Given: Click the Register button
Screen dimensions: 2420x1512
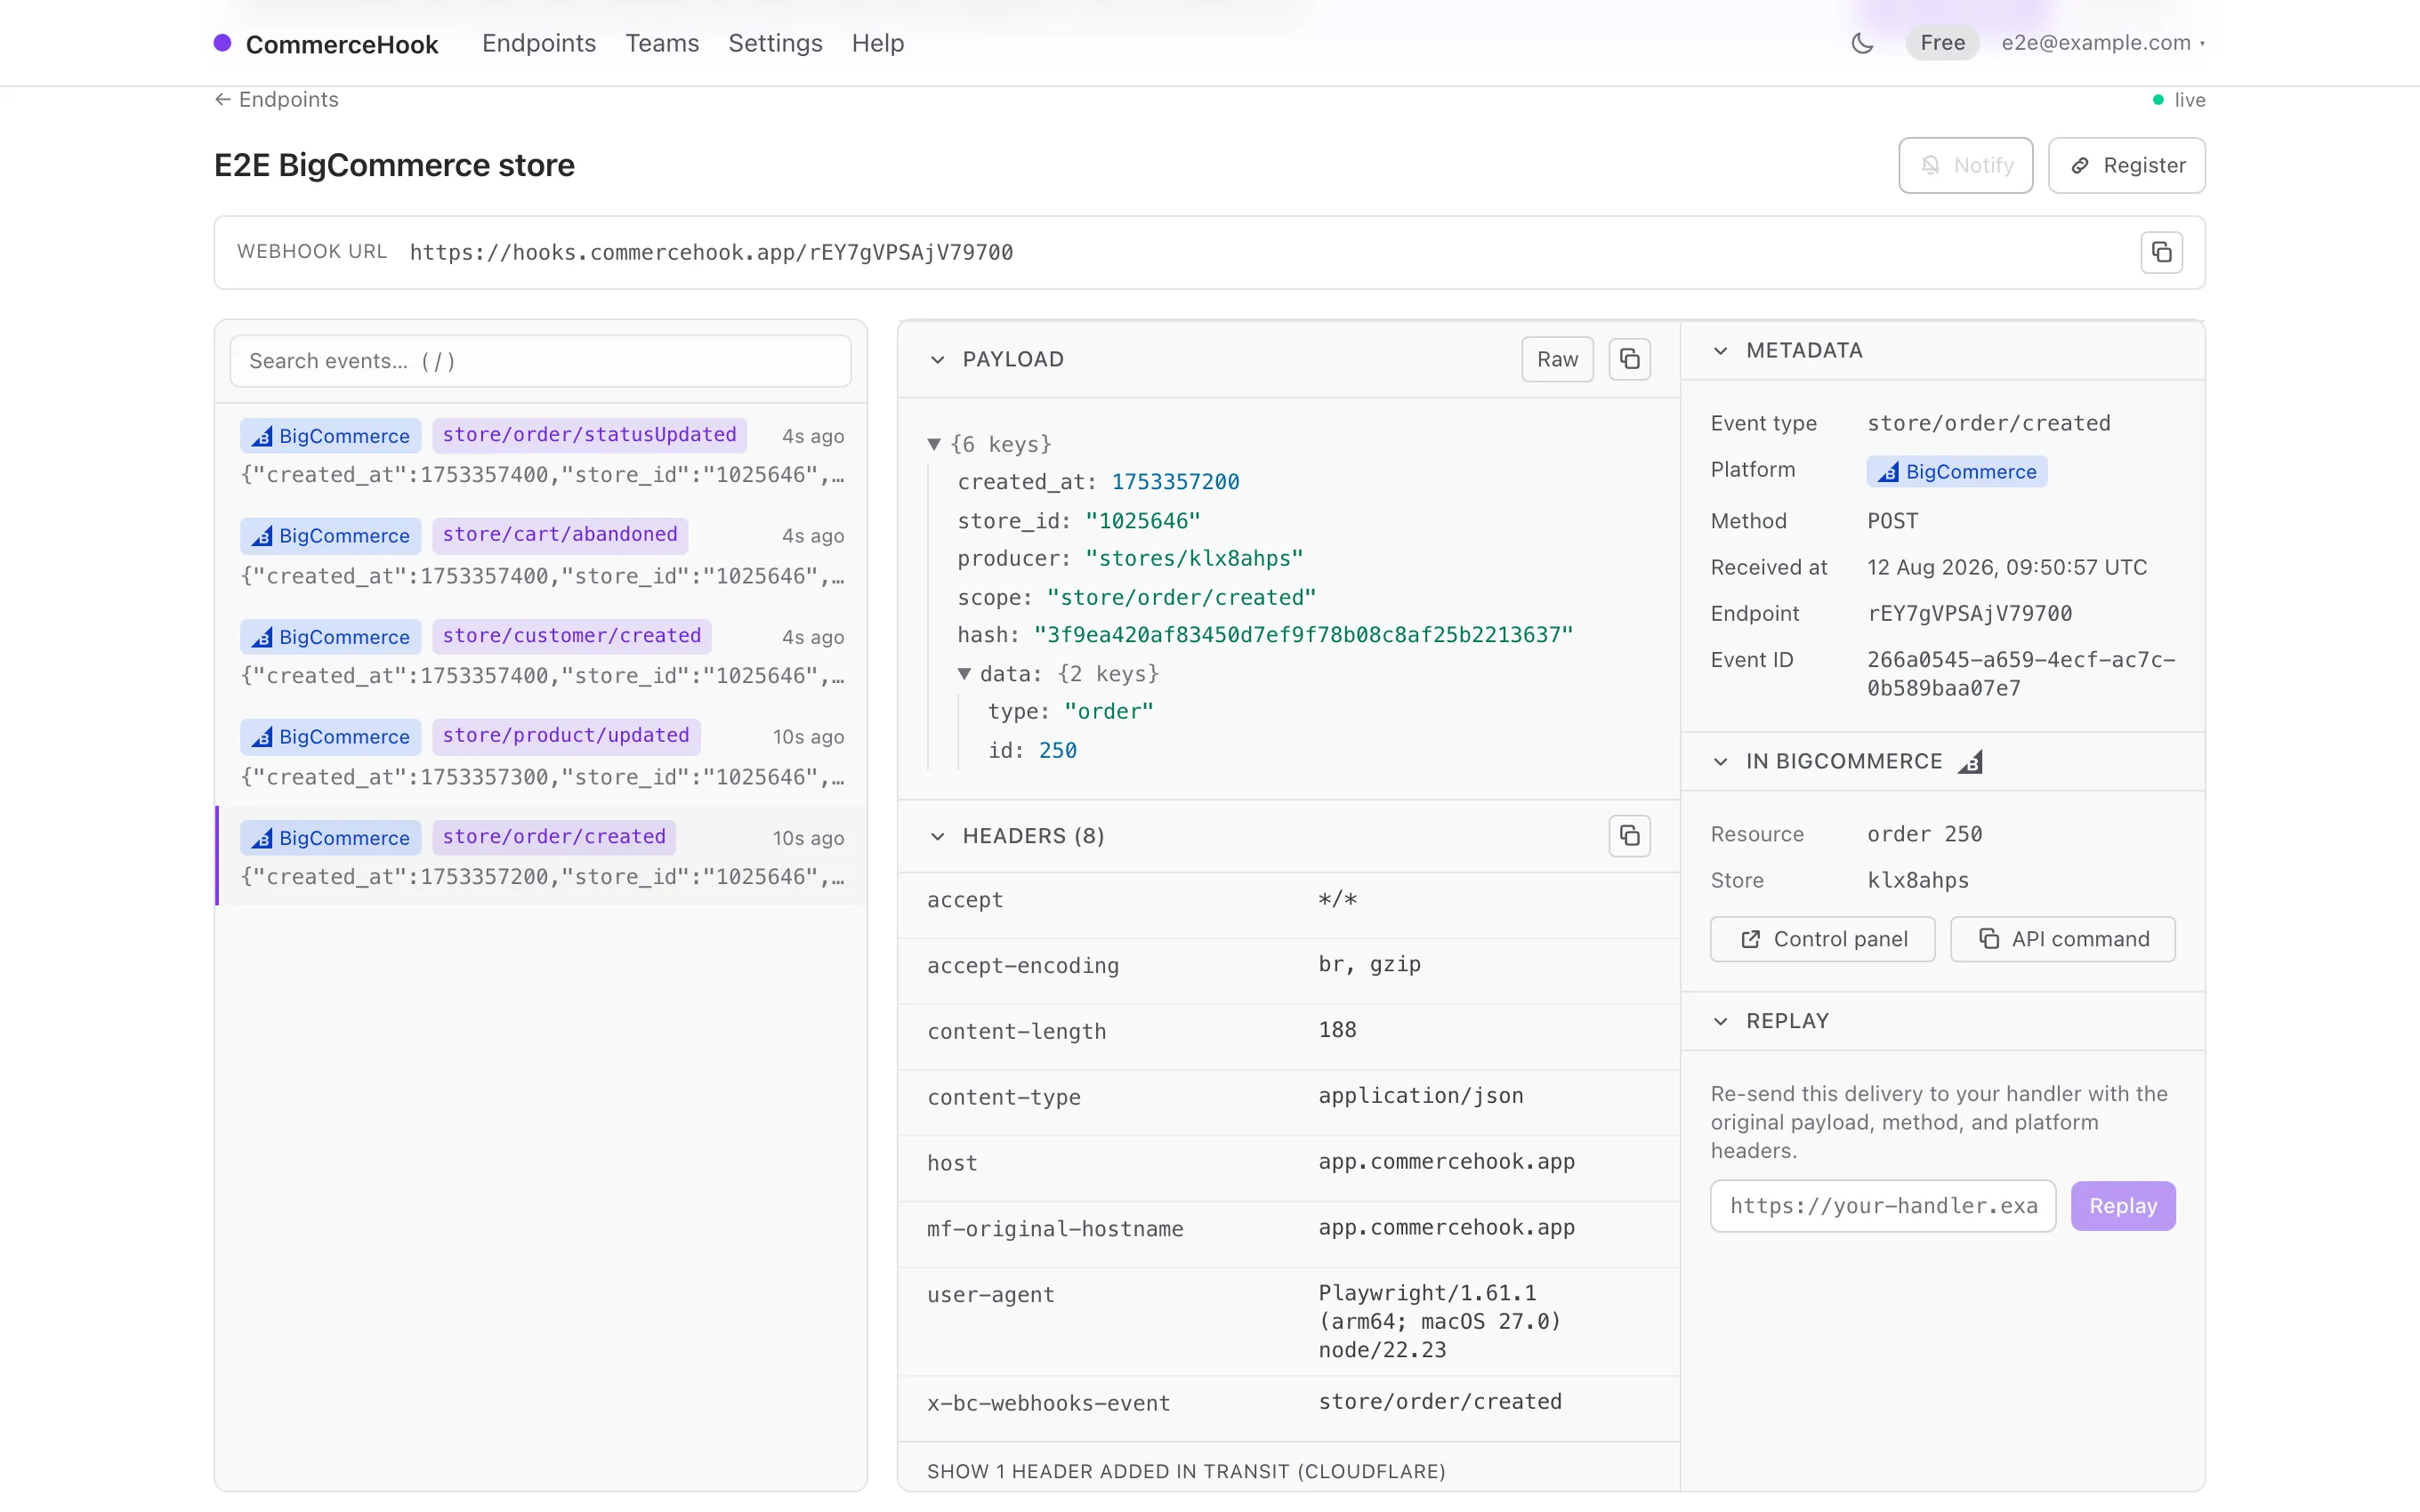Looking at the screenshot, I should click(x=2126, y=165).
